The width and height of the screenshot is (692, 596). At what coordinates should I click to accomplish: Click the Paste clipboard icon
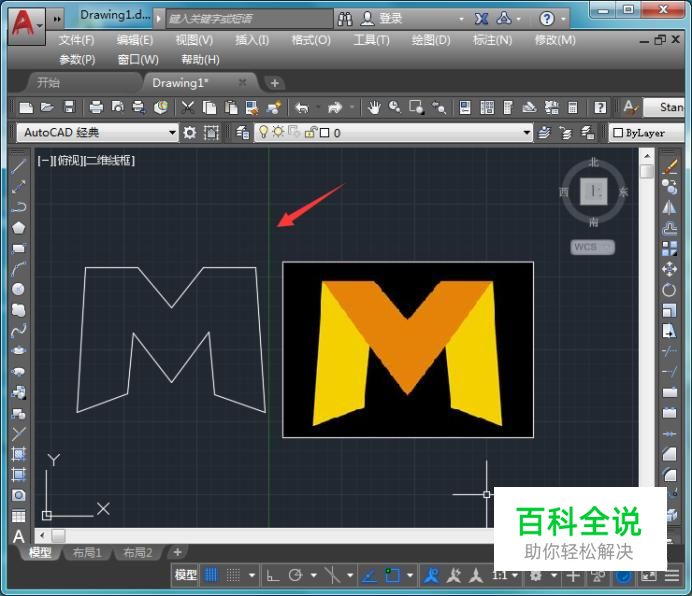tap(230, 107)
